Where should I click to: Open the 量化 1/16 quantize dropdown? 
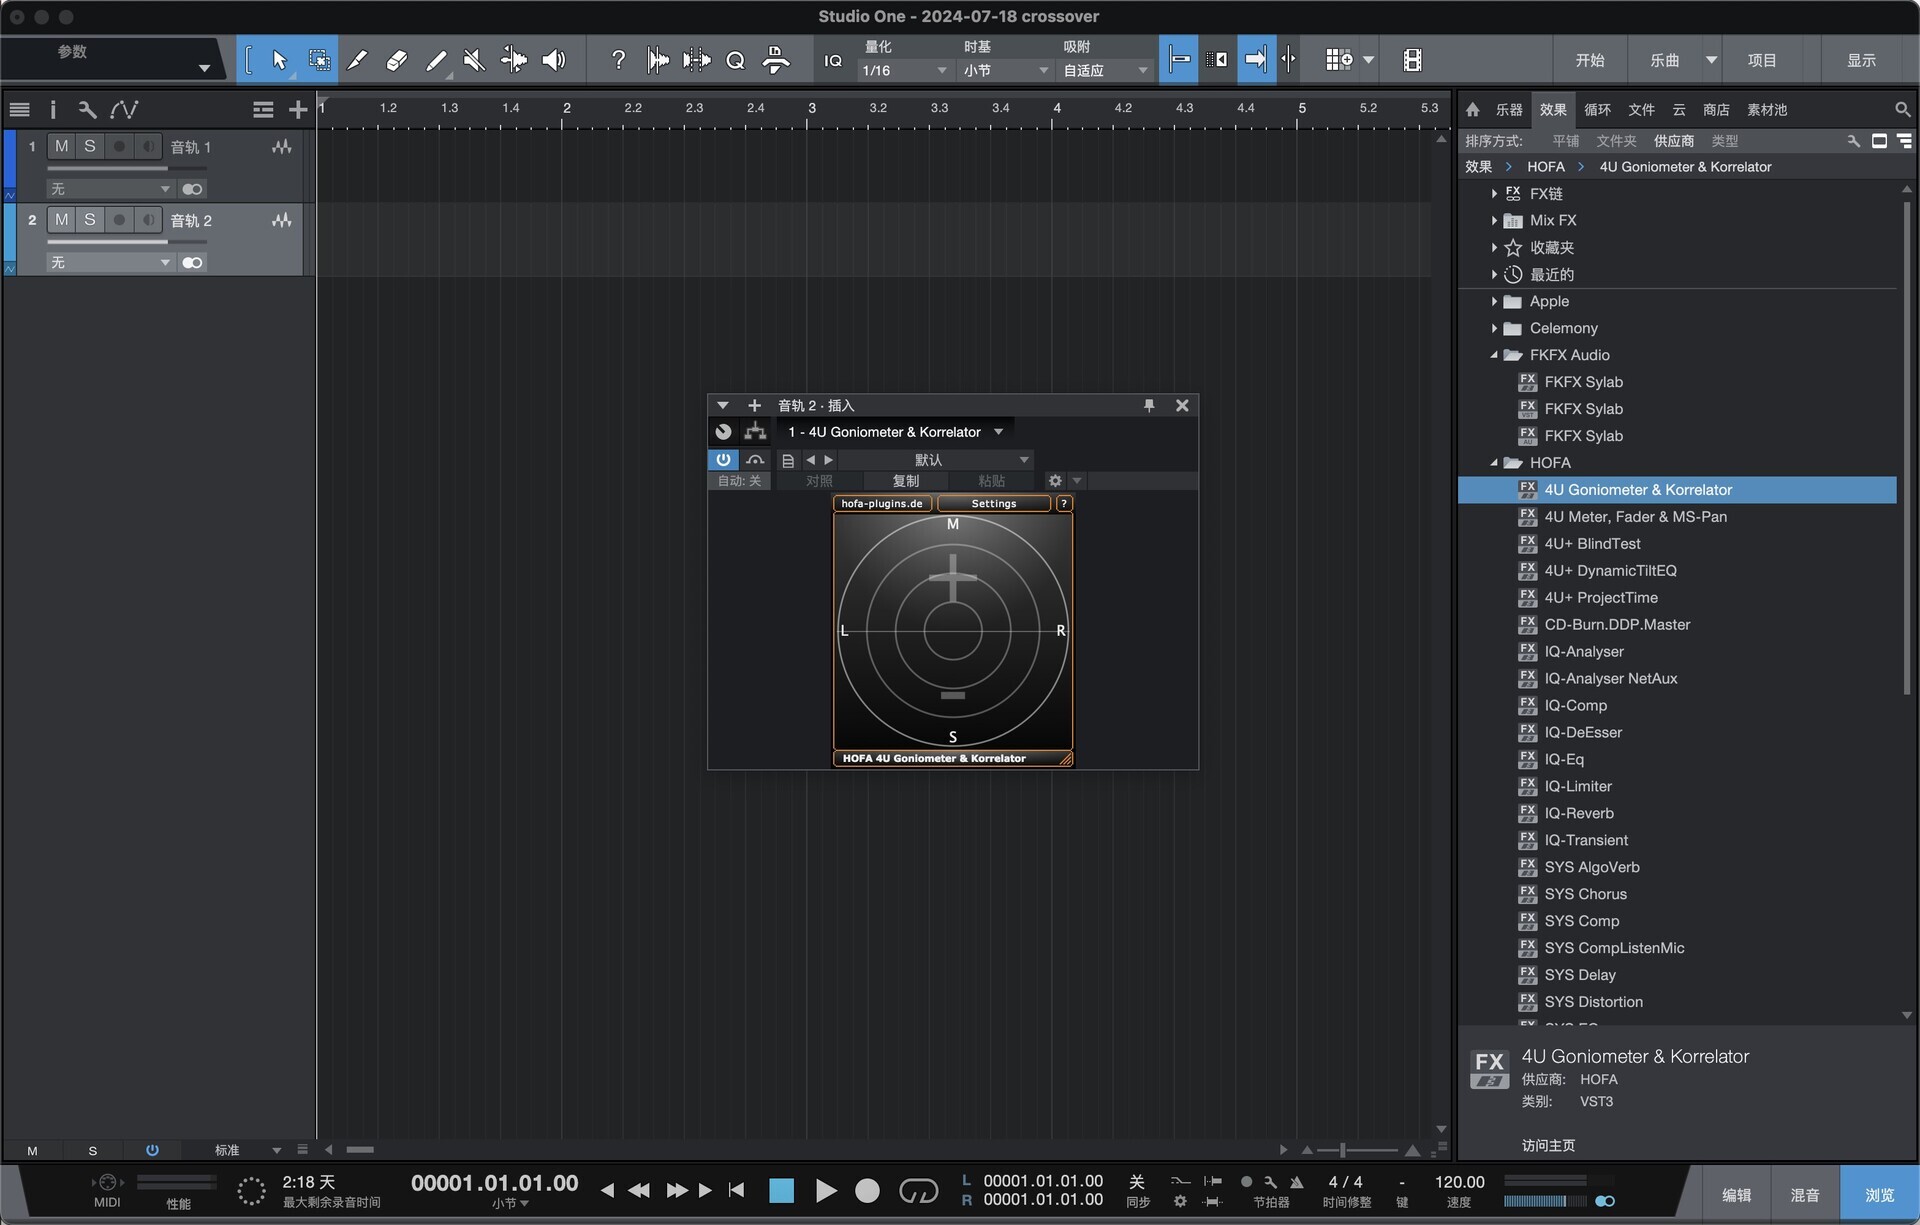click(x=904, y=70)
